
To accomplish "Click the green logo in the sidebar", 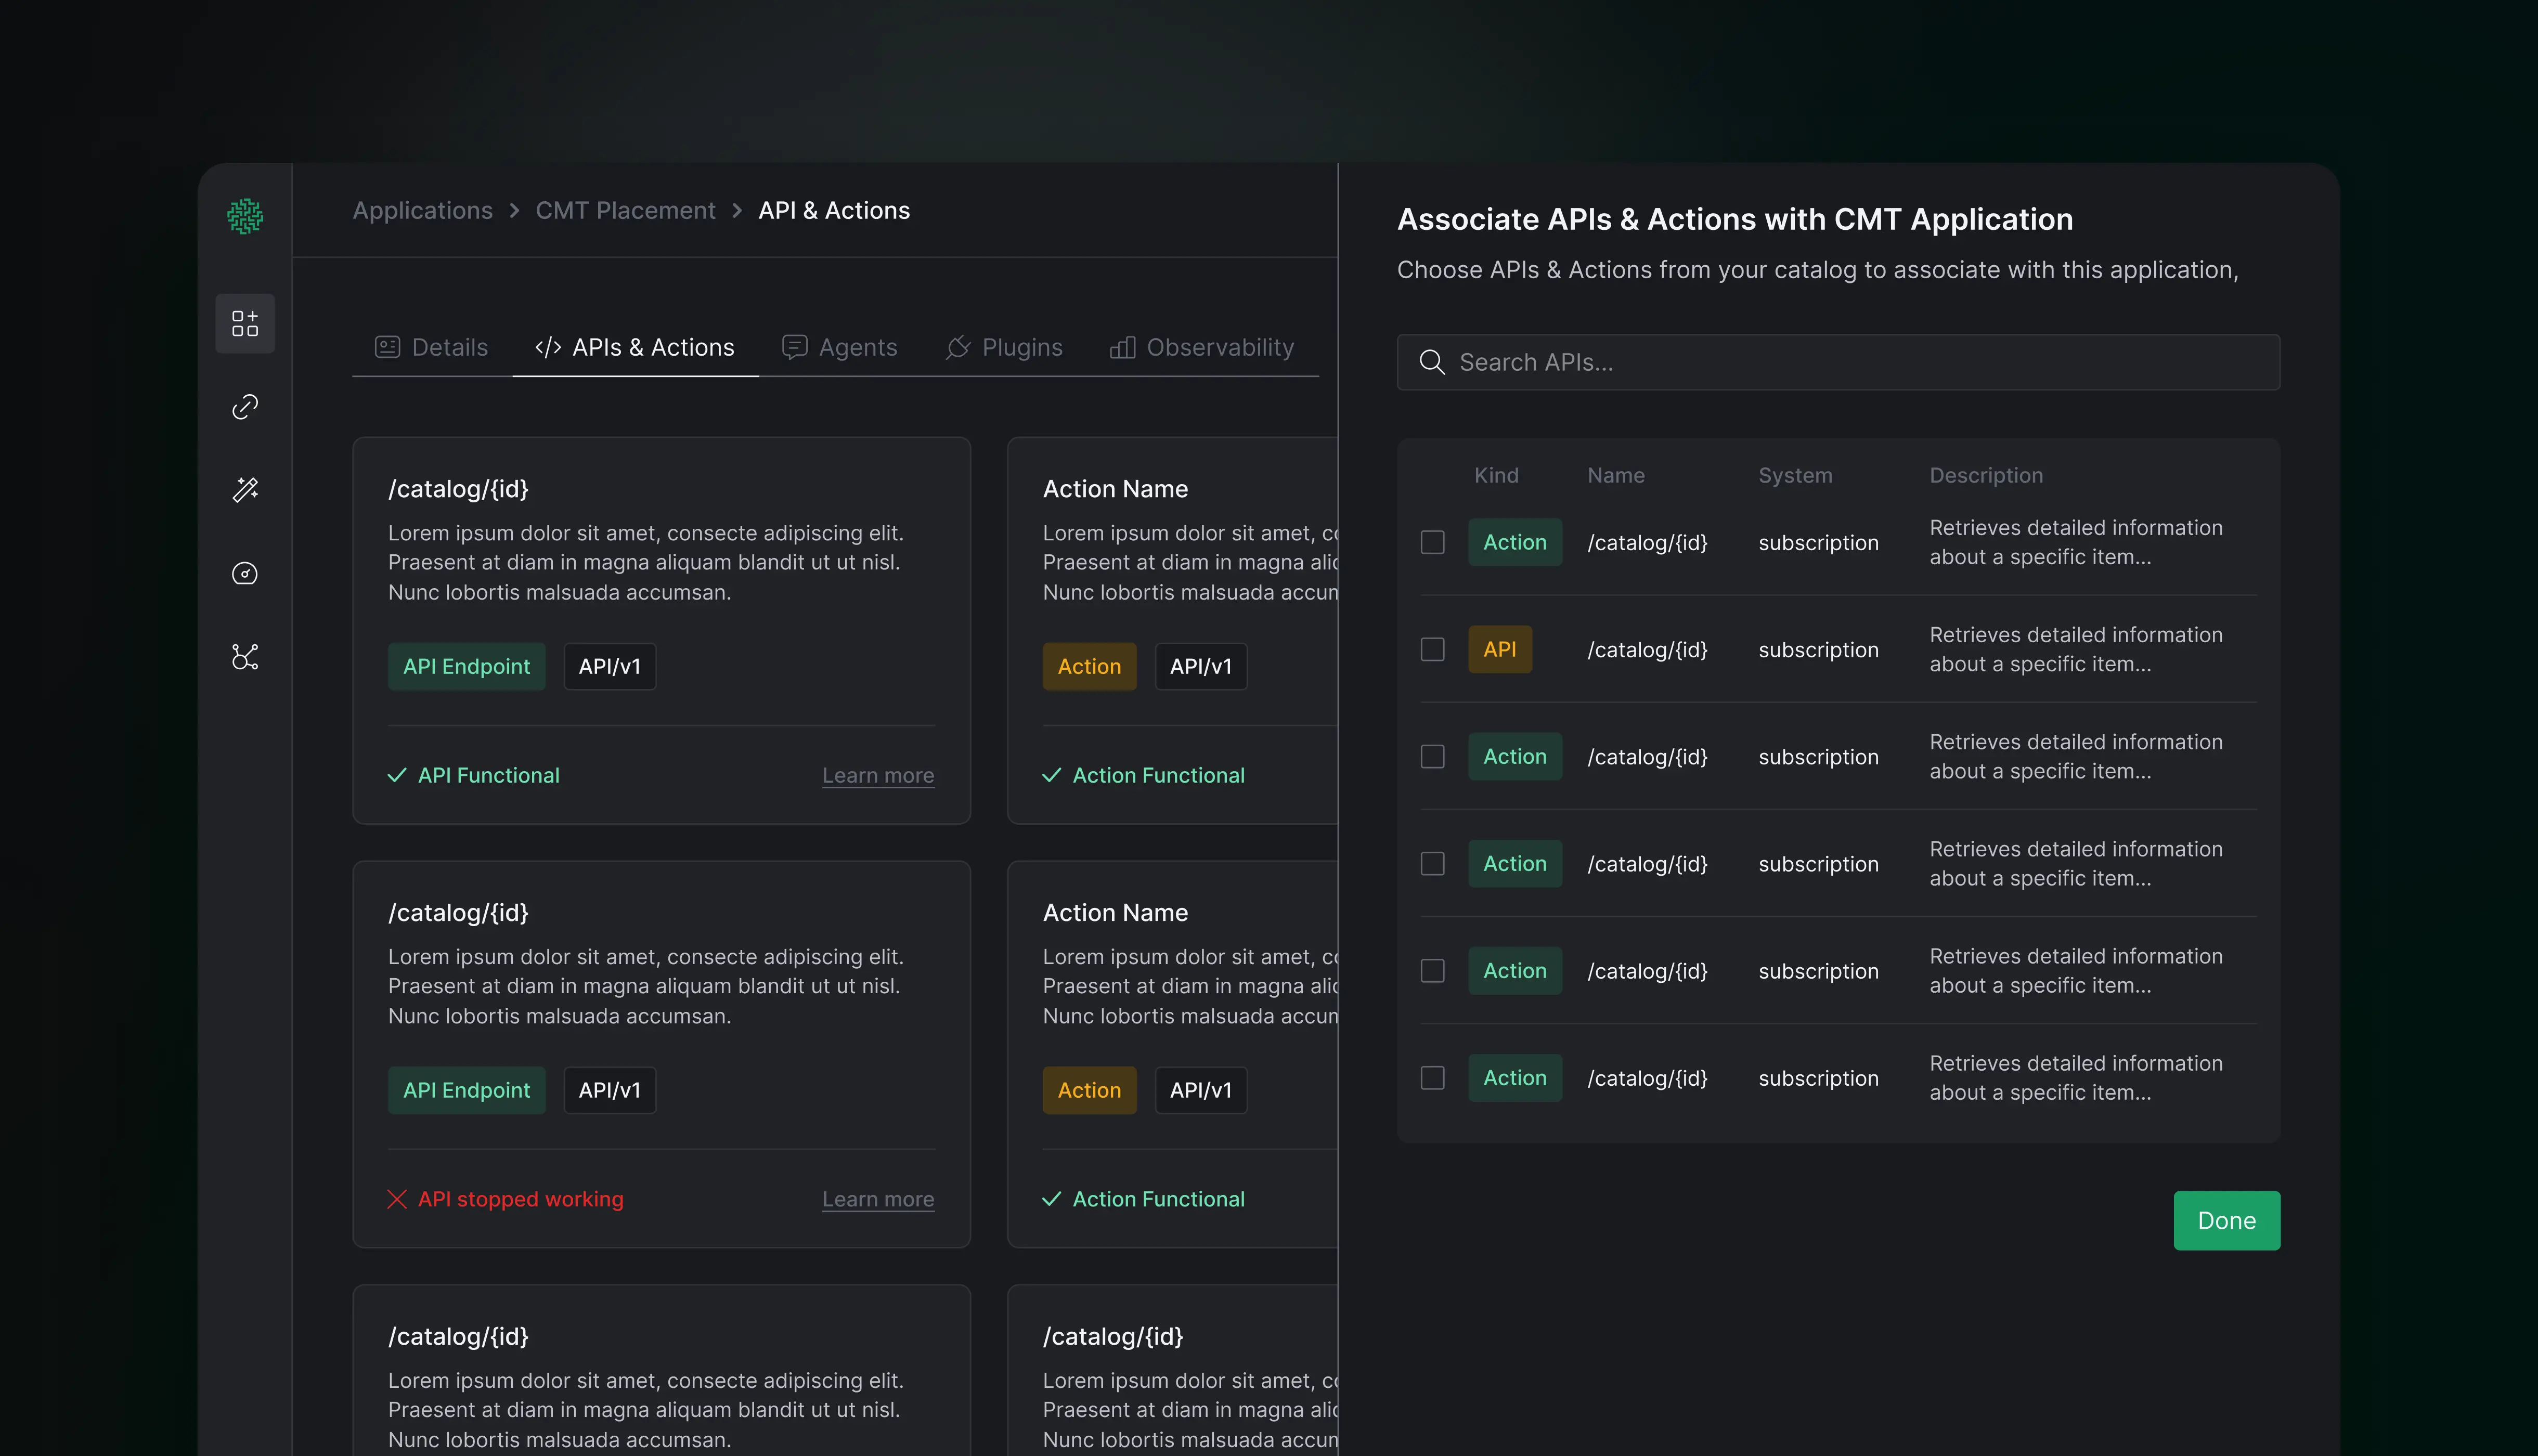I will pos(245,215).
